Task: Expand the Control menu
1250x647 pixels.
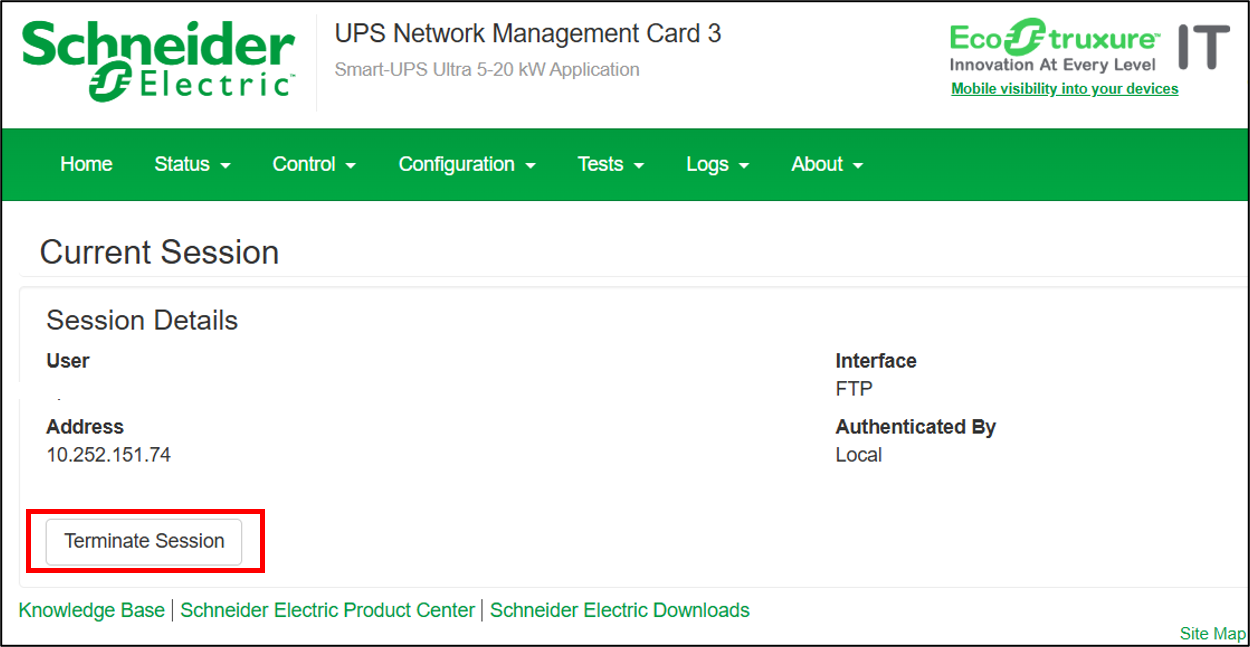Action: pyautogui.click(x=314, y=164)
